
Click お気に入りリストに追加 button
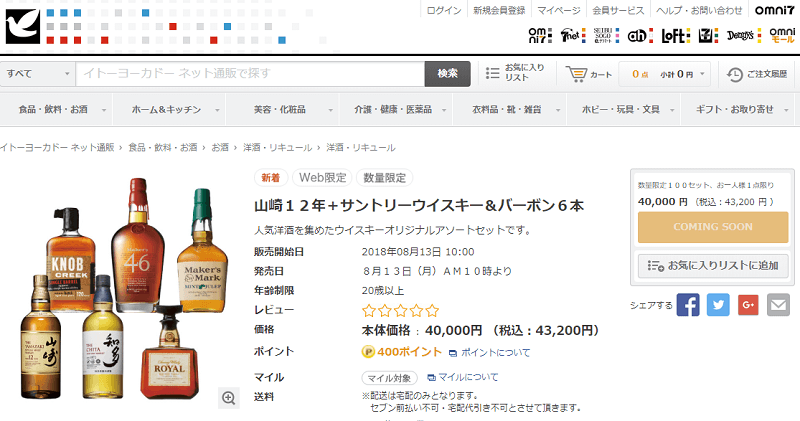(713, 265)
